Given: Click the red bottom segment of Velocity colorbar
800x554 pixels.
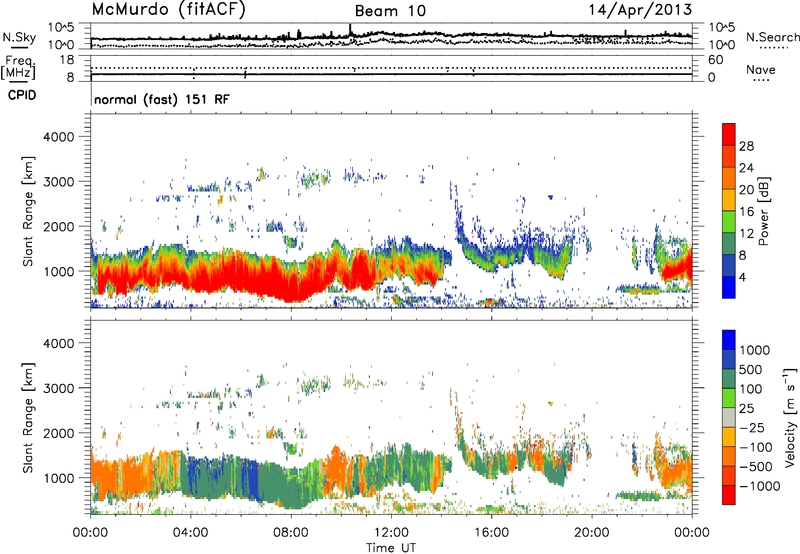Looking at the screenshot, I should 729,495.
